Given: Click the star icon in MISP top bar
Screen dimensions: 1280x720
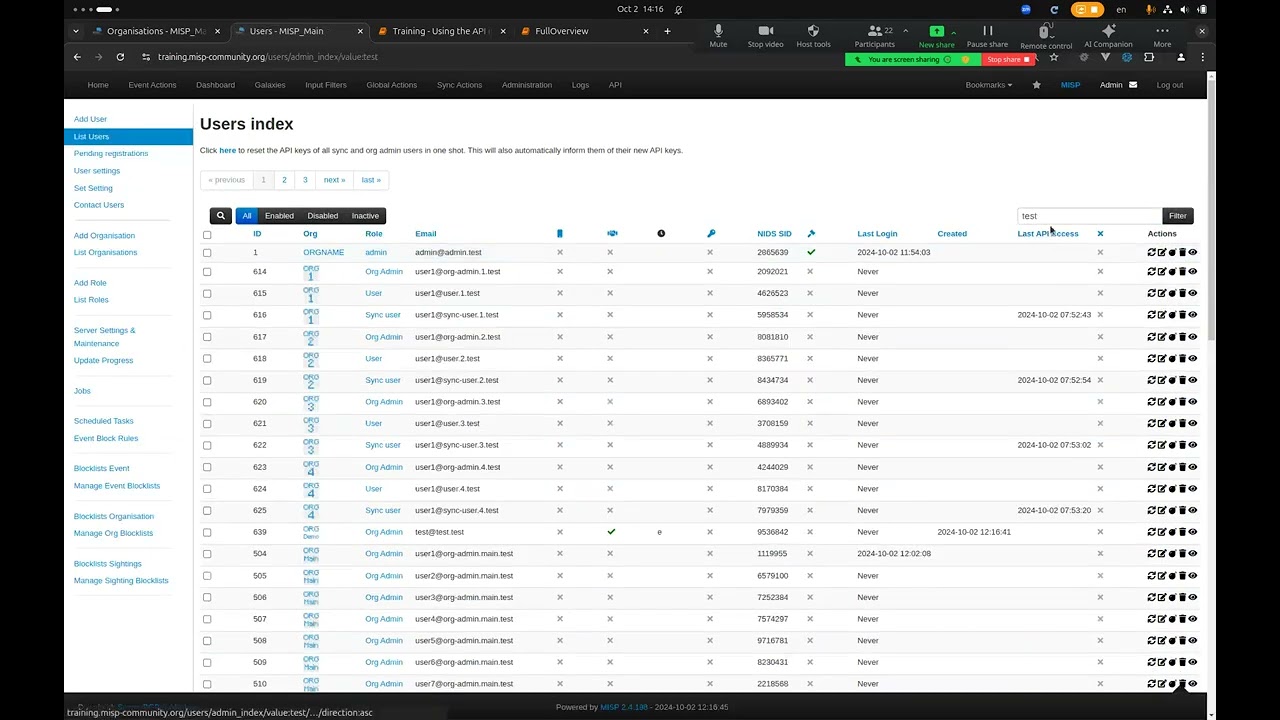Looking at the screenshot, I should (1036, 85).
